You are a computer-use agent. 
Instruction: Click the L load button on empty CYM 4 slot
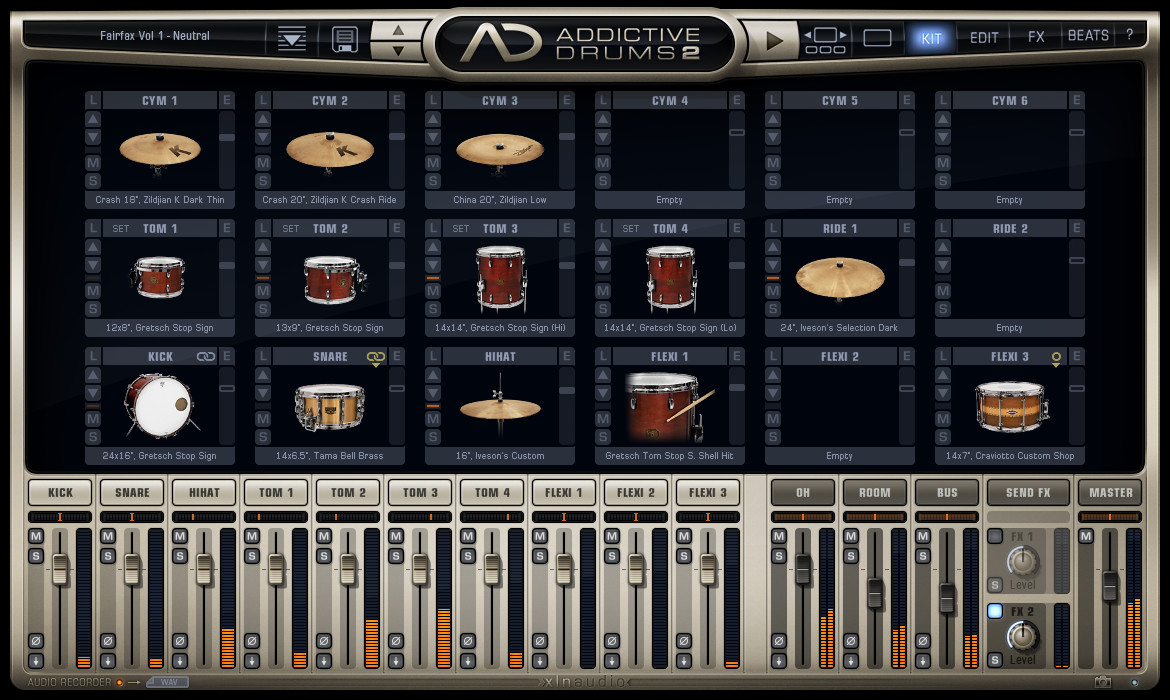(603, 100)
